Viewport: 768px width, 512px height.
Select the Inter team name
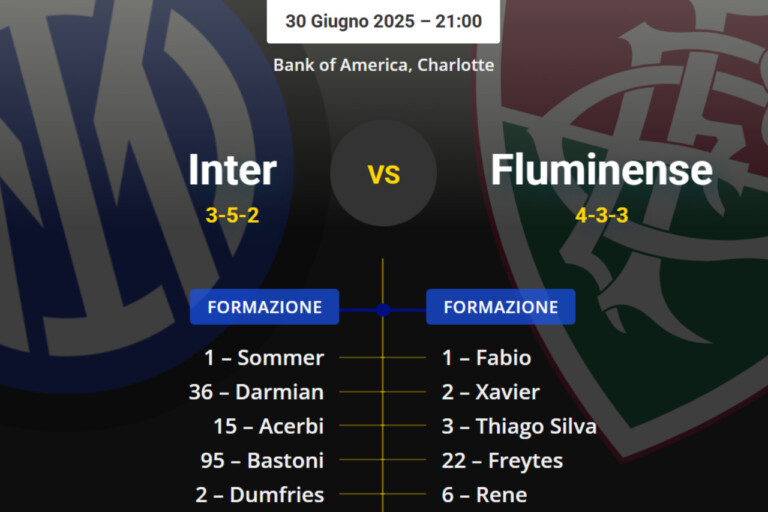(x=232, y=170)
